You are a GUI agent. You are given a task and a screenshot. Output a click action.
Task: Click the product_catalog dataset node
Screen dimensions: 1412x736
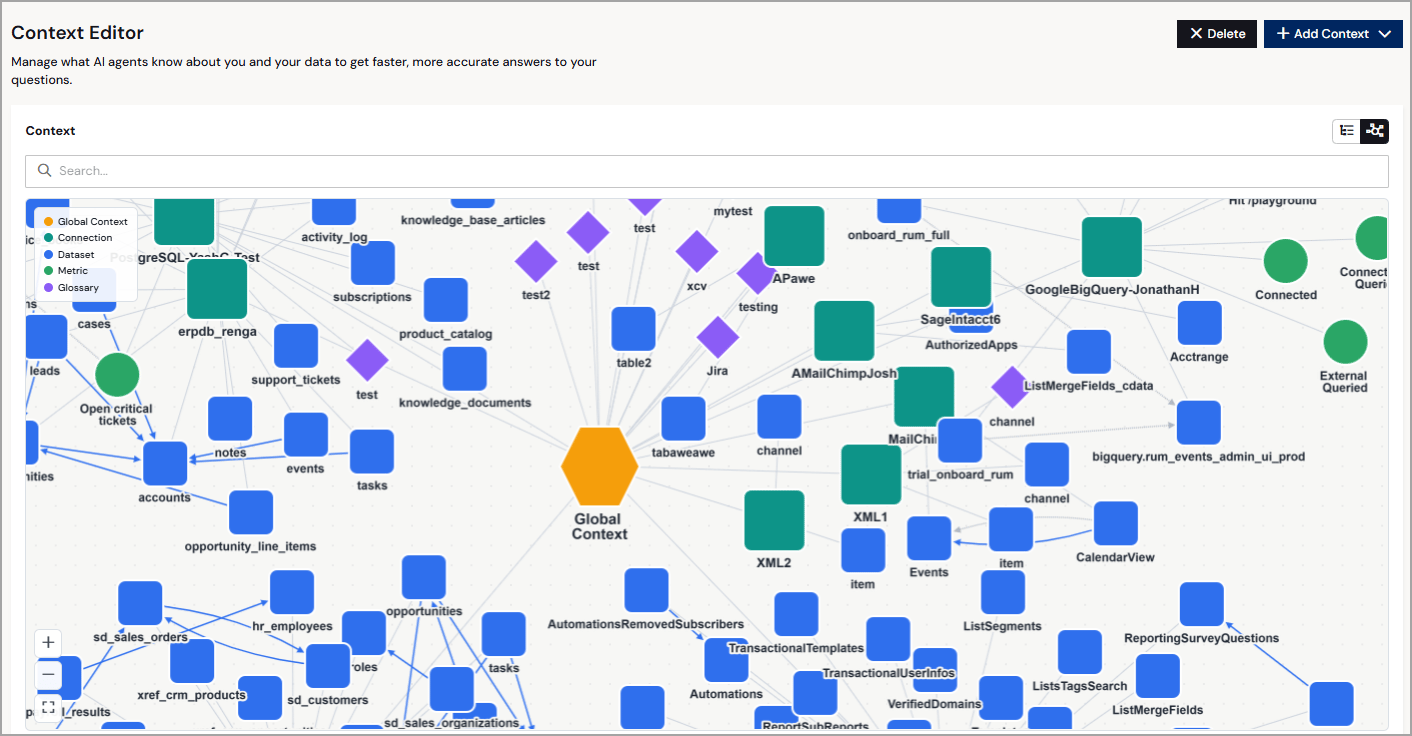click(x=446, y=300)
